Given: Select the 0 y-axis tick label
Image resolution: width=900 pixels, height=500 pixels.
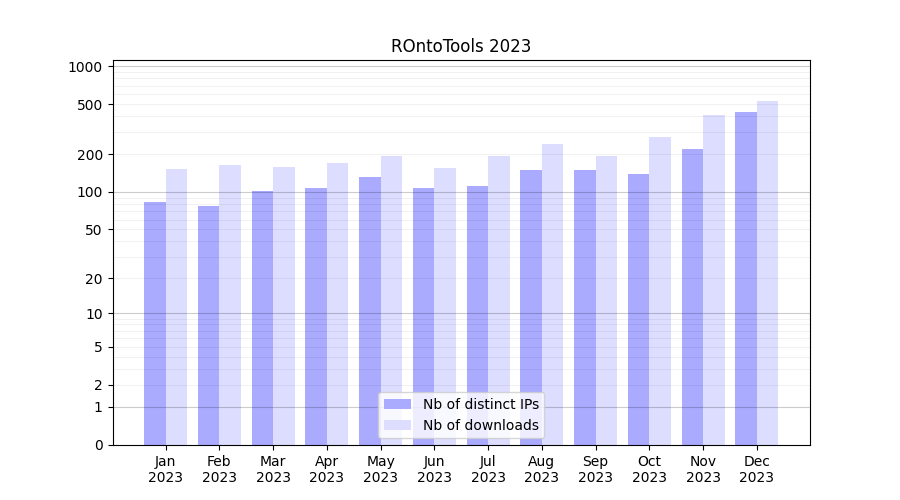Looking at the screenshot, I should (x=98, y=445).
